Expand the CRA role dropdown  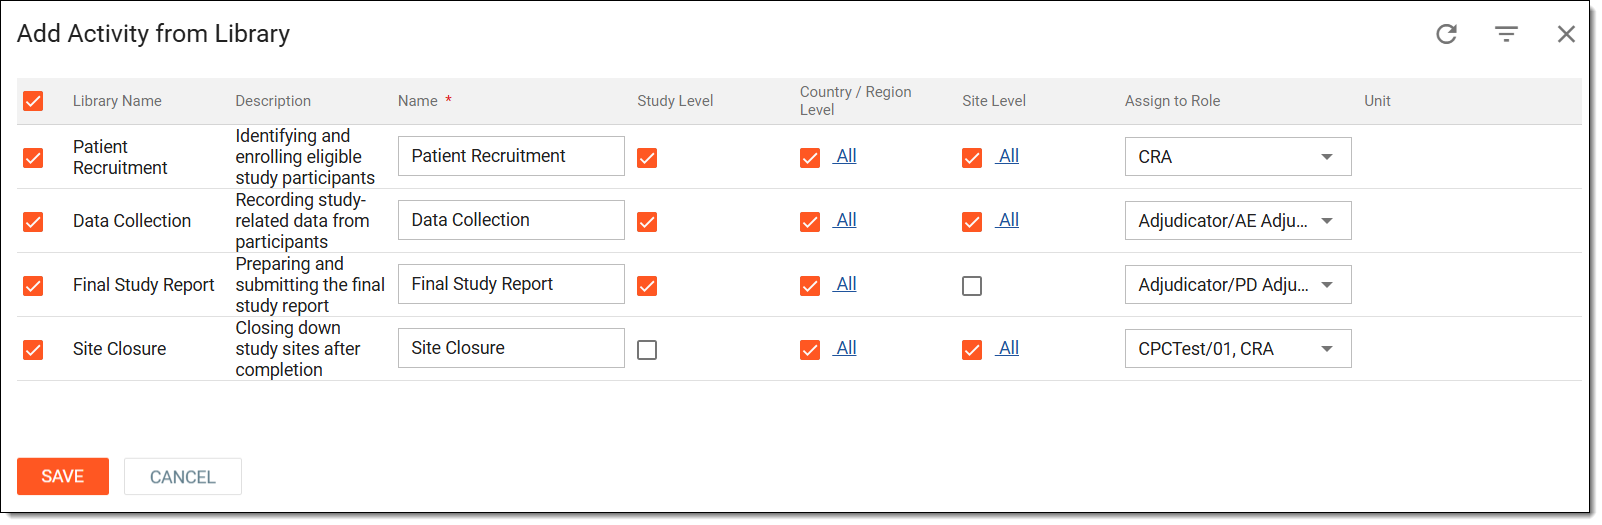(x=1238, y=157)
